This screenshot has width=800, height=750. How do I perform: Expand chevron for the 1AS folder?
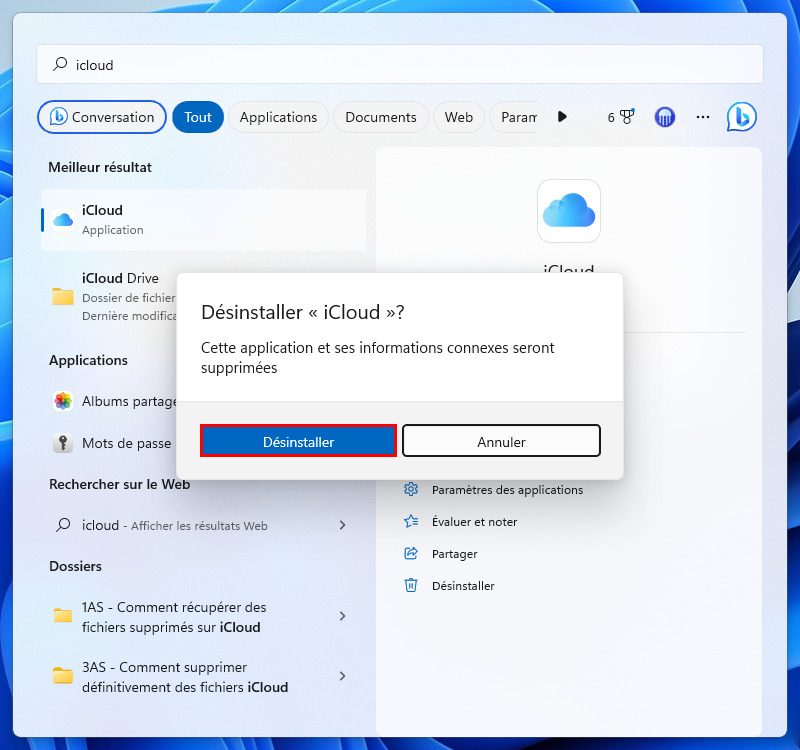coord(342,616)
